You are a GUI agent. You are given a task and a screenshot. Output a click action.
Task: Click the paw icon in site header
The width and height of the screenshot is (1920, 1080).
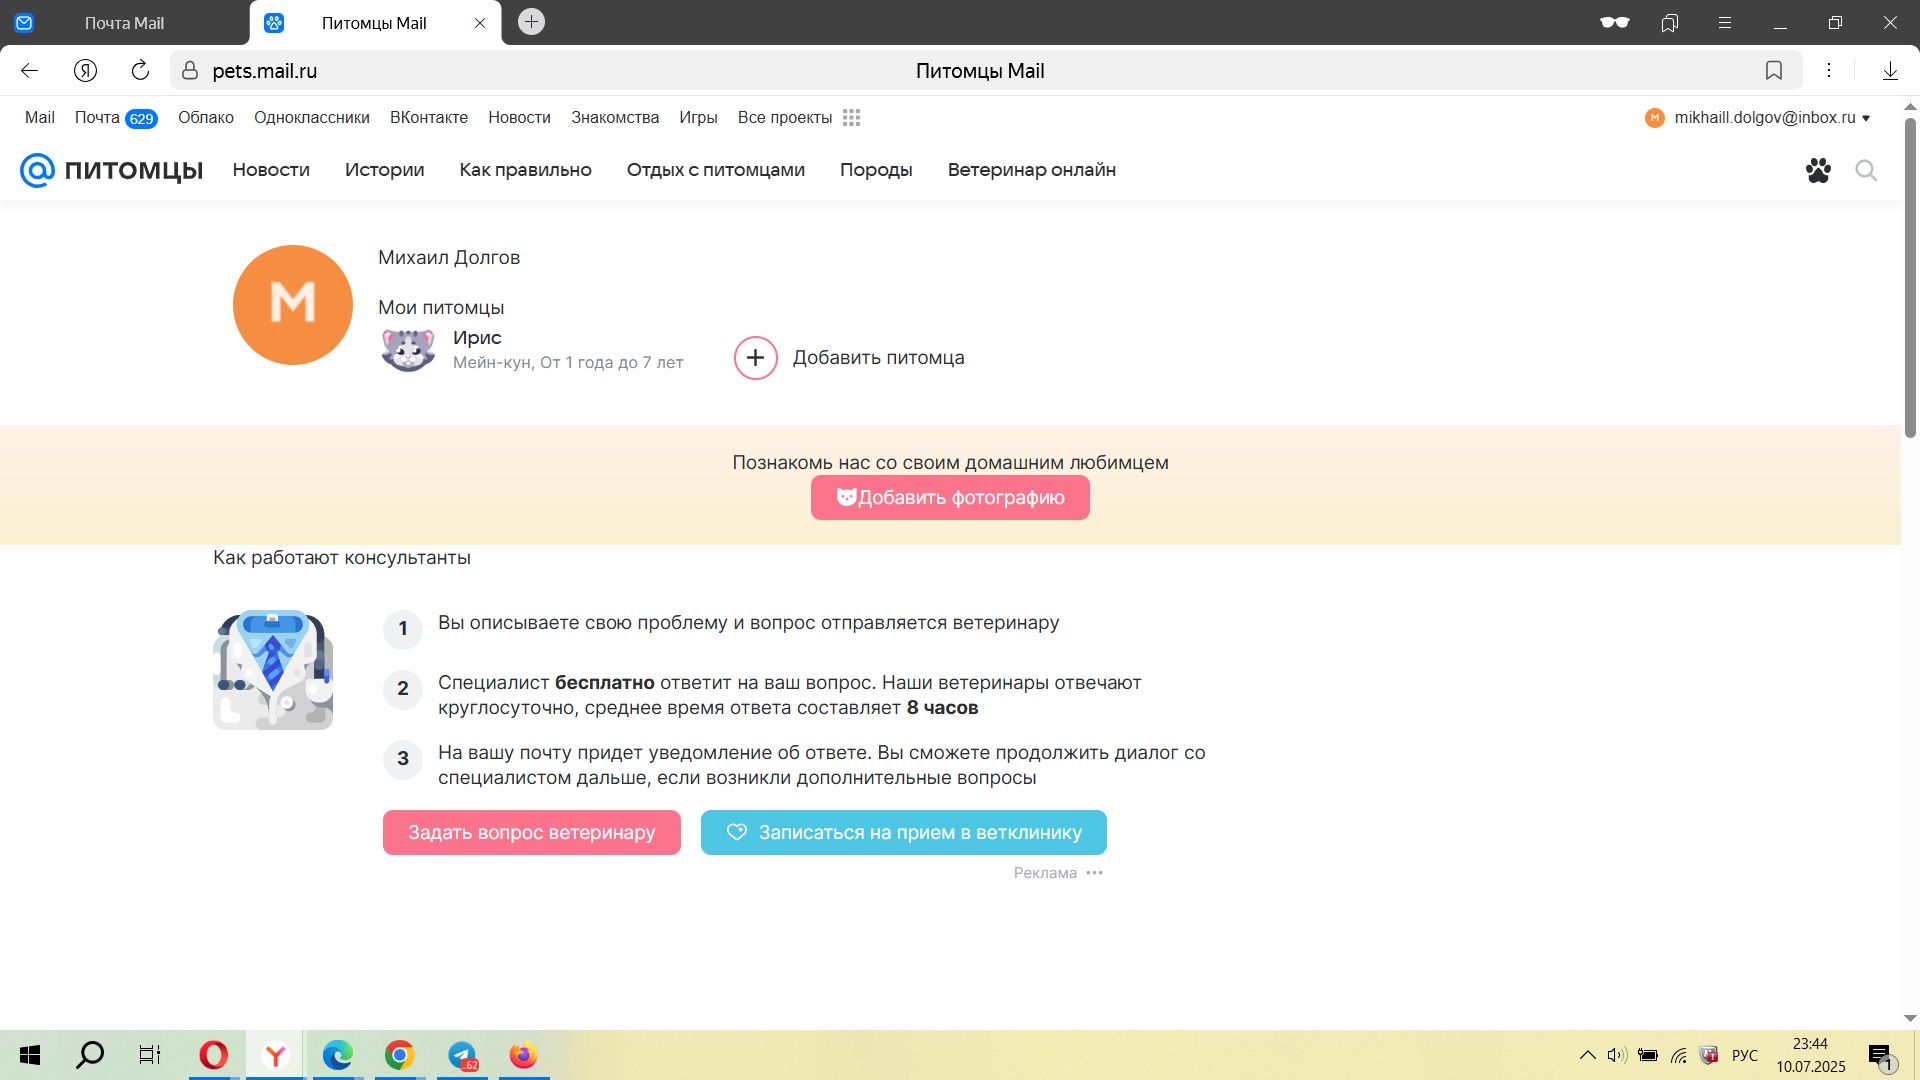[1818, 170]
